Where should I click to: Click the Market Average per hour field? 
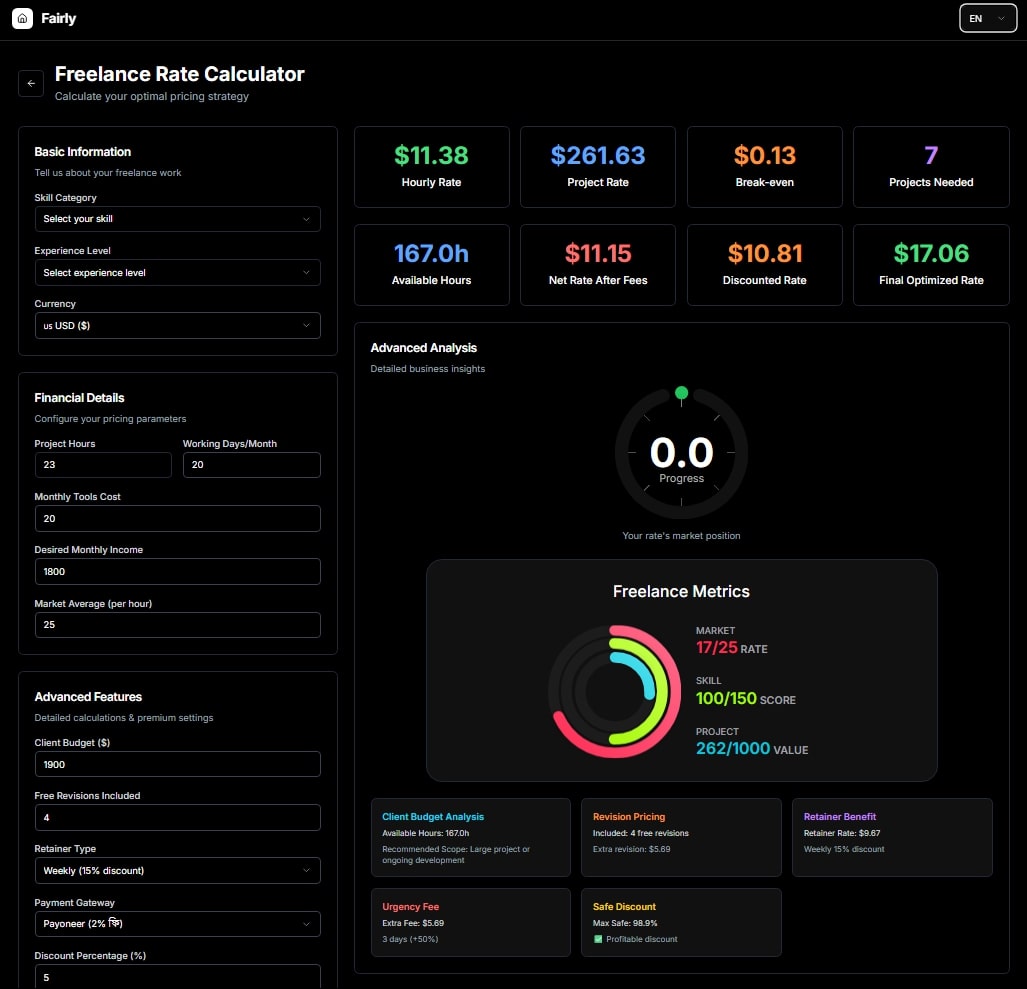pos(177,625)
